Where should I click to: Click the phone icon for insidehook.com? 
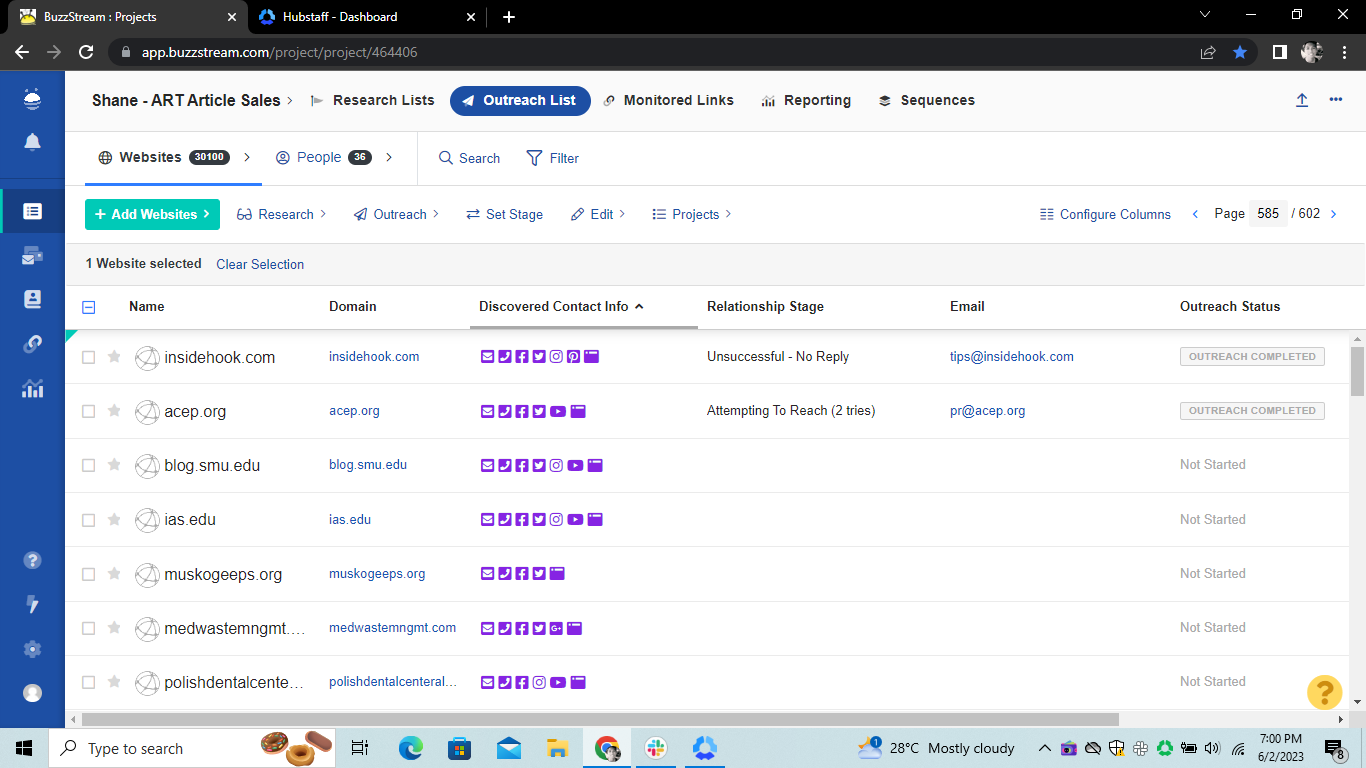coord(505,356)
